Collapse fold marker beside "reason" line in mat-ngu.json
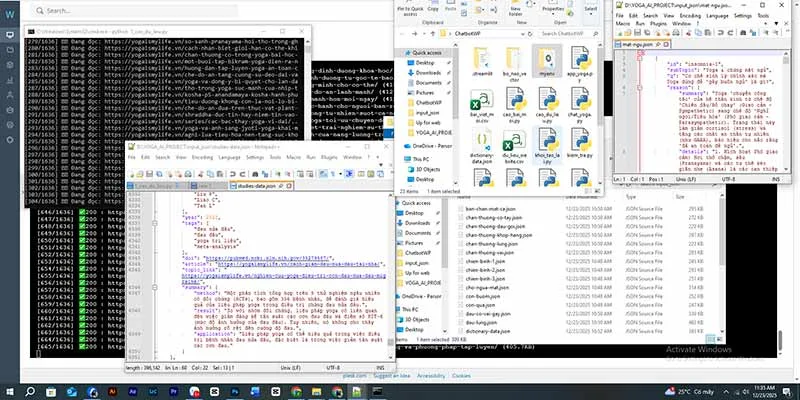The width and height of the screenshot is (800, 400). 640,87
